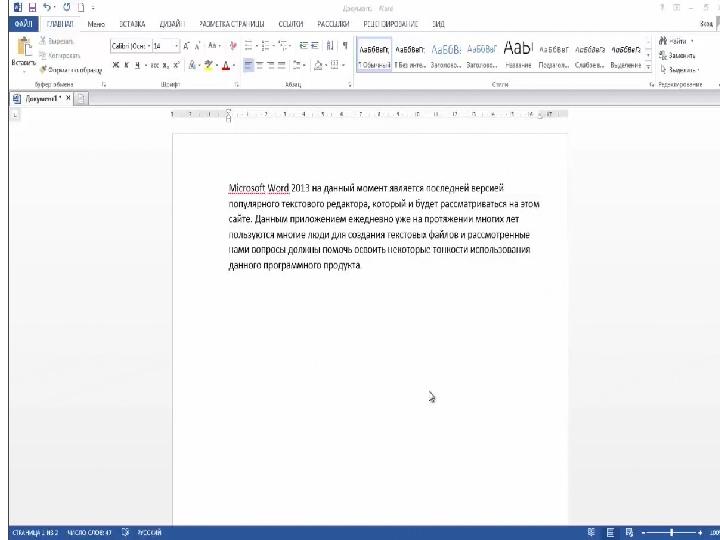Undo the last action
720x540 pixels.
point(46,7)
